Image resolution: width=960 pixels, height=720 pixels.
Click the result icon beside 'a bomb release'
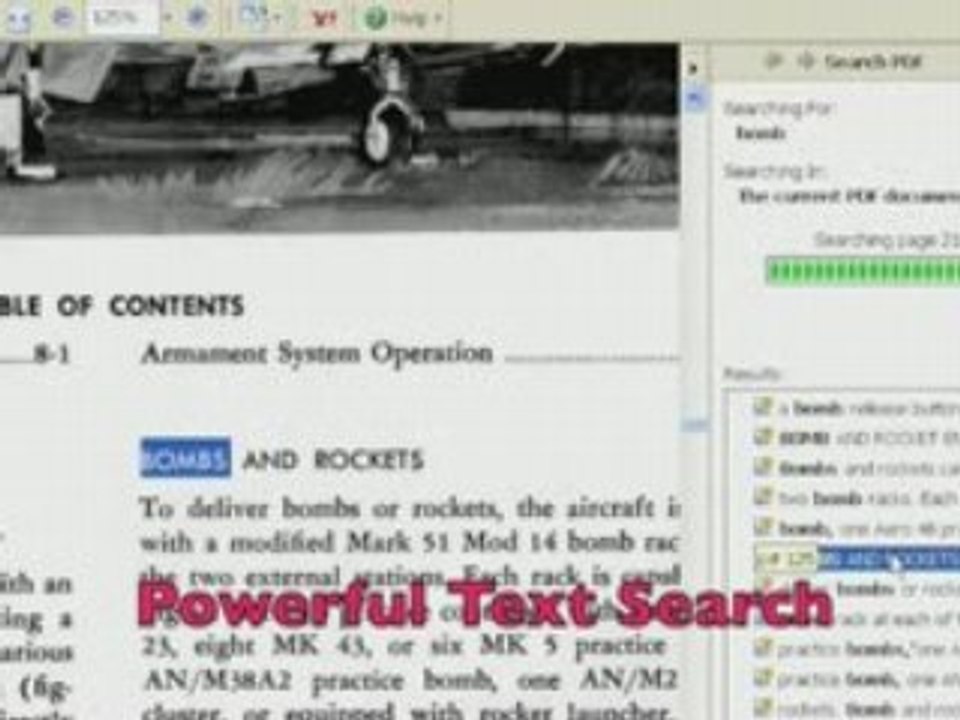[x=762, y=407]
